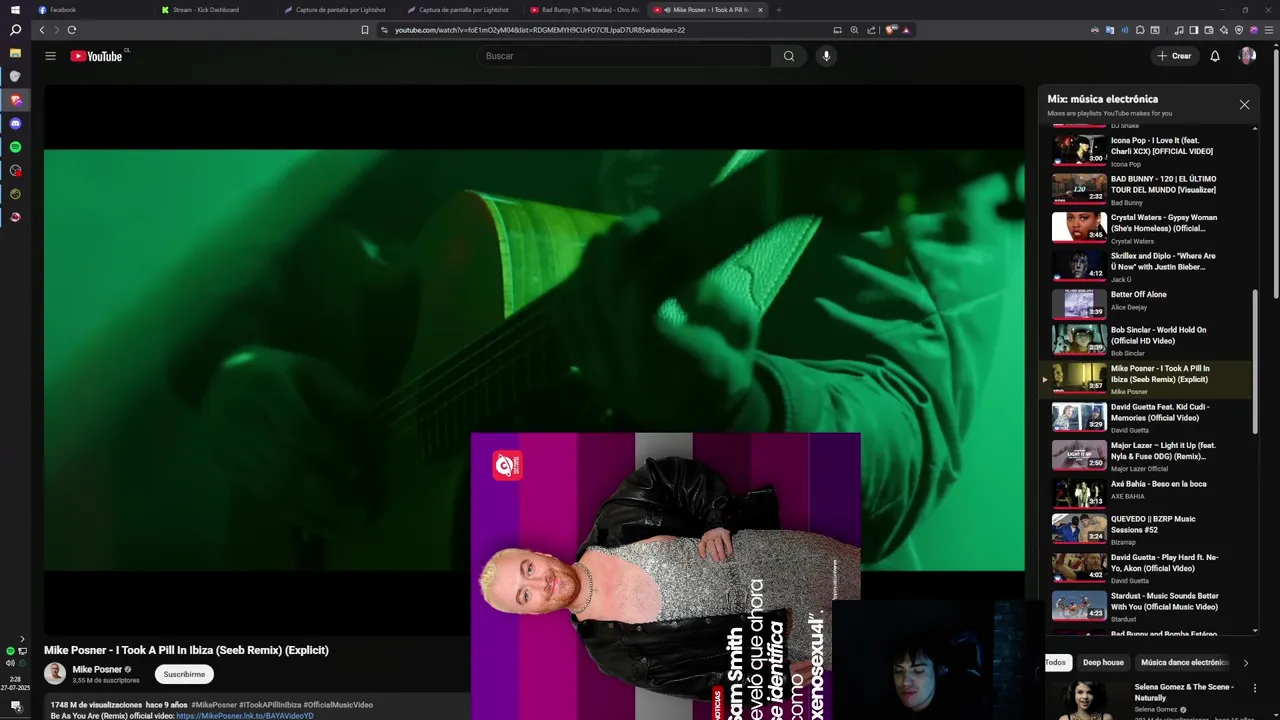1280x720 pixels.
Task: Switch to the Facebook tab
Action: (92, 9)
